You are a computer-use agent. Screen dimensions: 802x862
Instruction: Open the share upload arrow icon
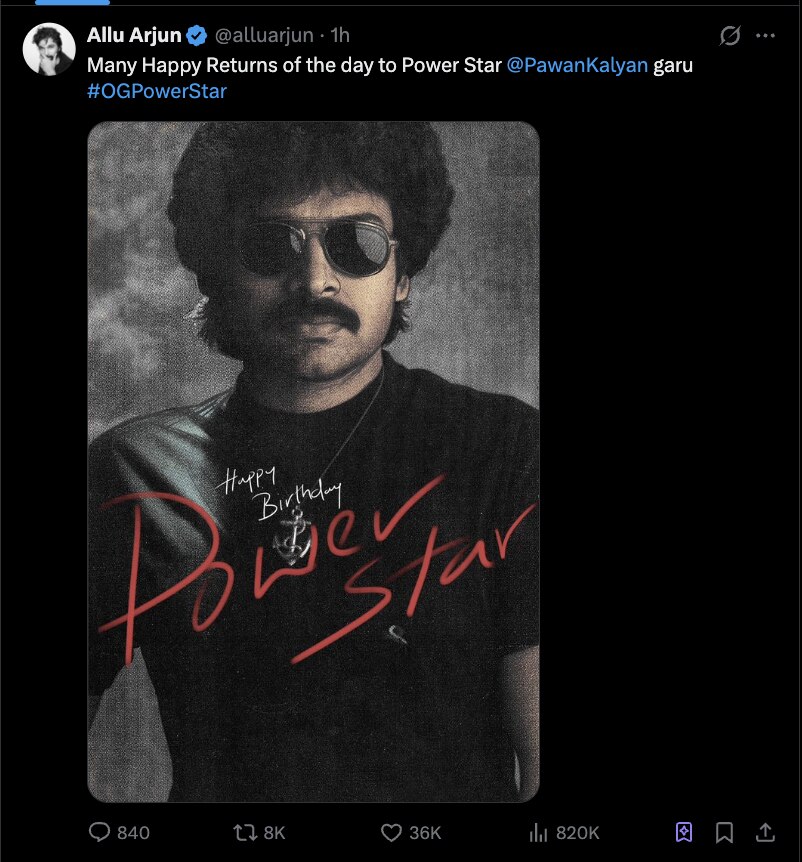(765, 832)
